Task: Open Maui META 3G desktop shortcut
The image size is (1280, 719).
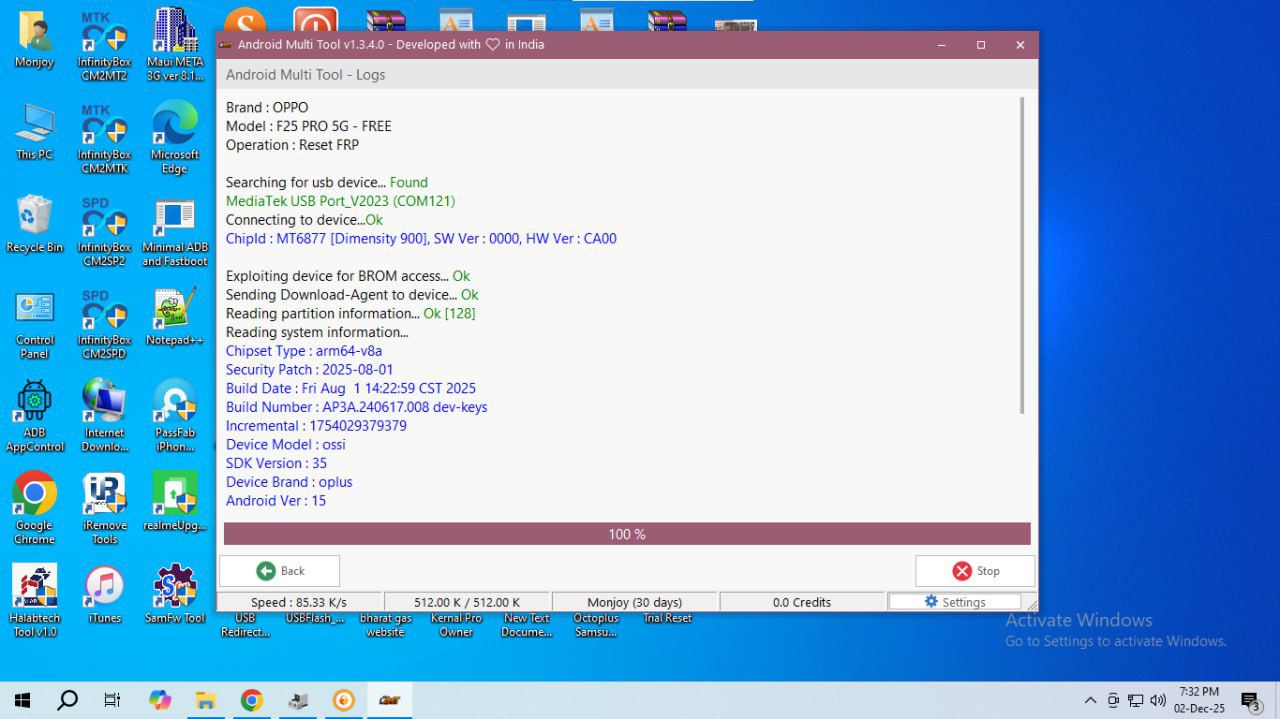Action: (175, 46)
